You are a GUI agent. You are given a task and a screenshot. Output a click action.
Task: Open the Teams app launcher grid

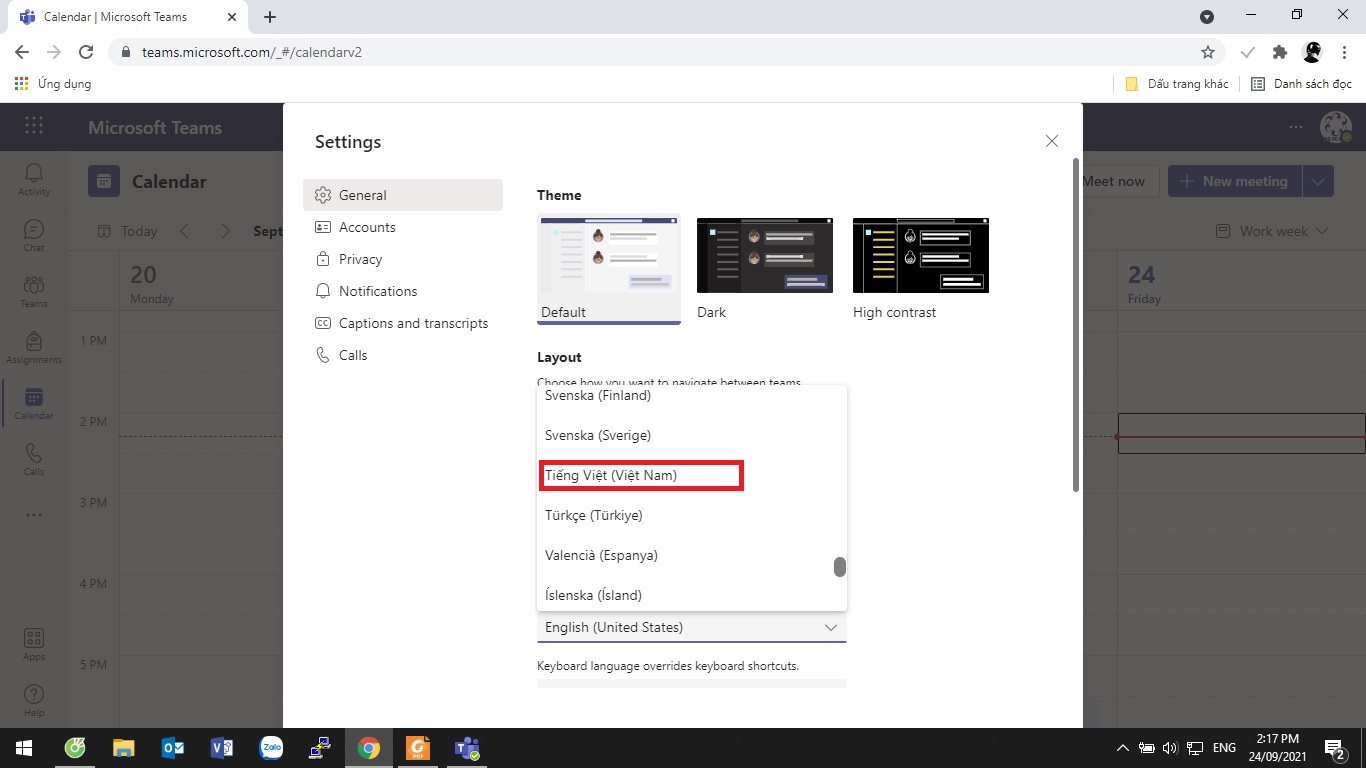coord(34,126)
